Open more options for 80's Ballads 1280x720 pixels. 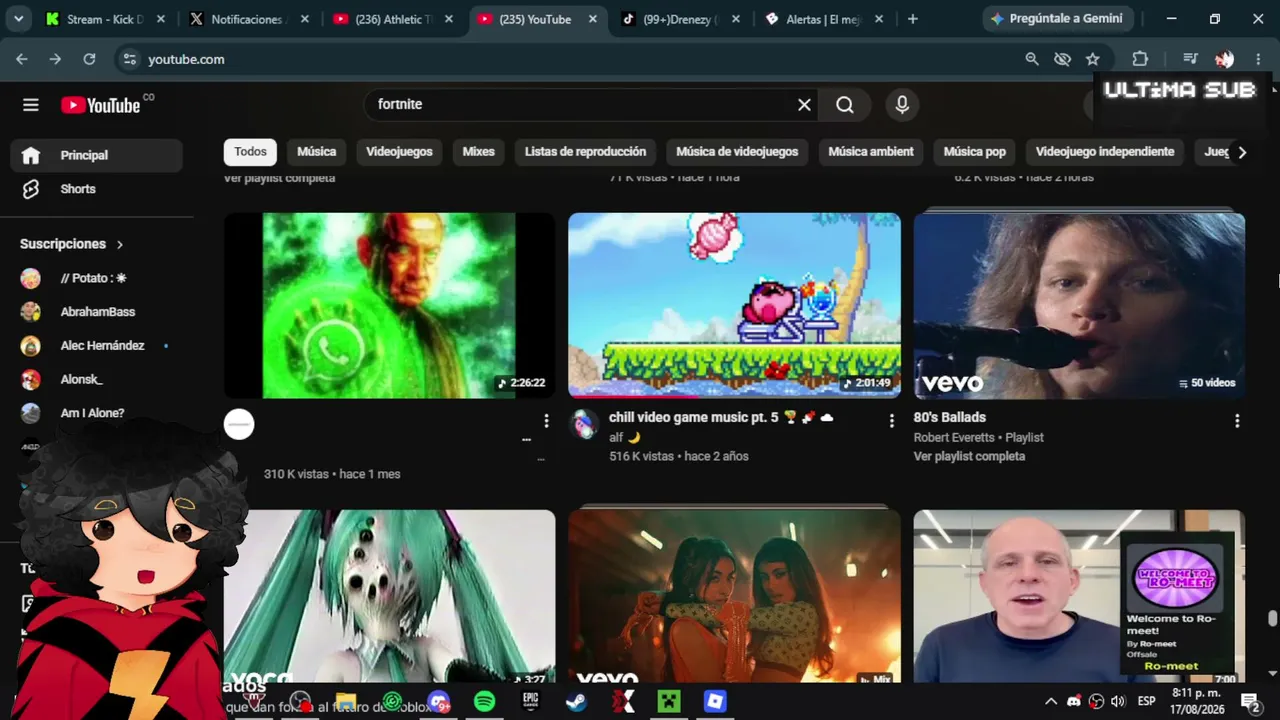point(1237,421)
